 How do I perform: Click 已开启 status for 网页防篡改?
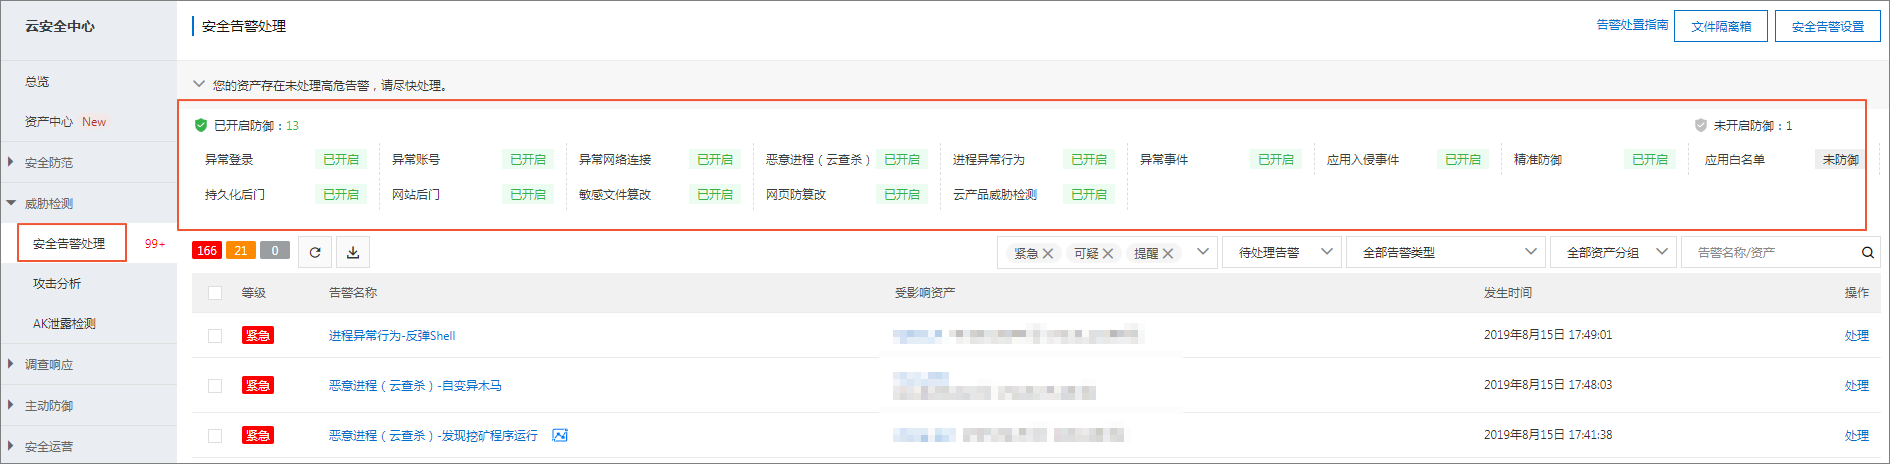[x=902, y=194]
